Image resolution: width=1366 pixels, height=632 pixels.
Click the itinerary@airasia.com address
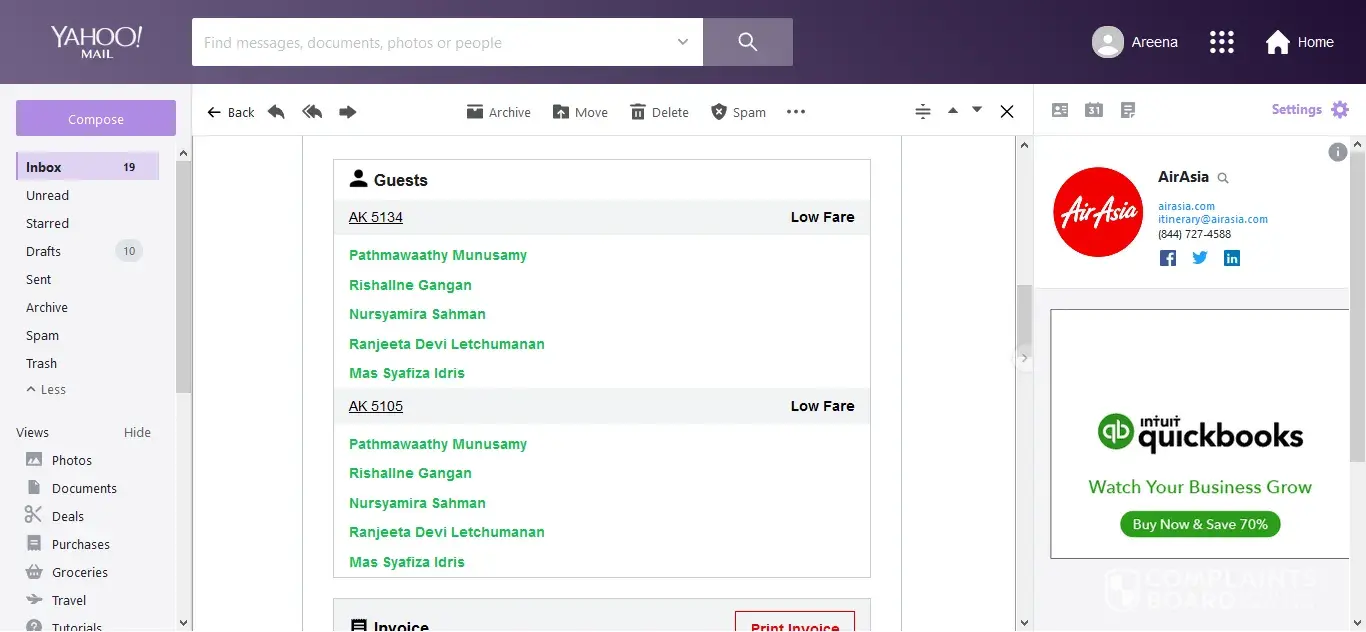1212,219
